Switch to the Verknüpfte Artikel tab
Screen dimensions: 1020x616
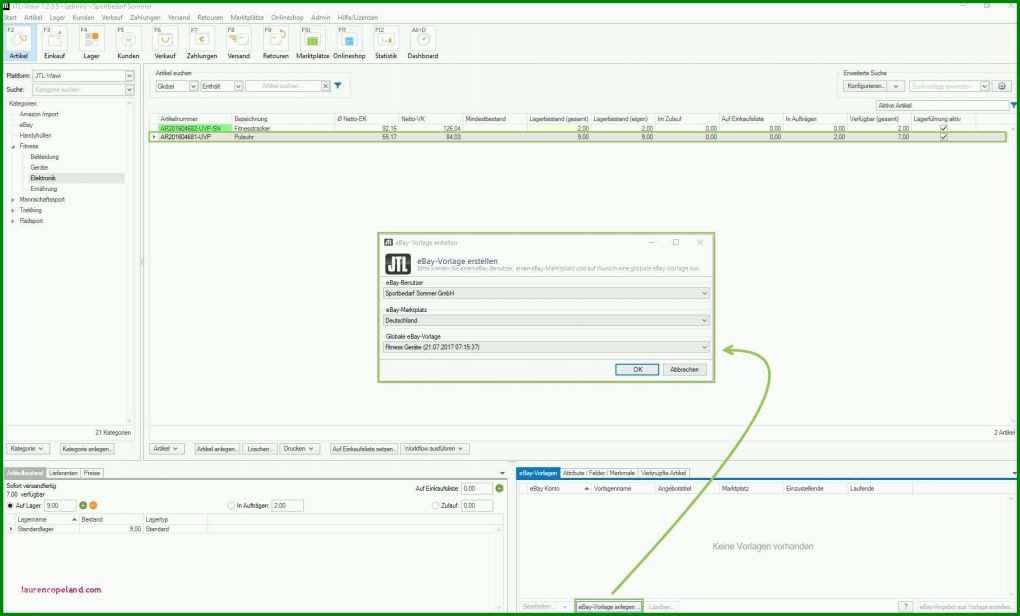coord(664,473)
